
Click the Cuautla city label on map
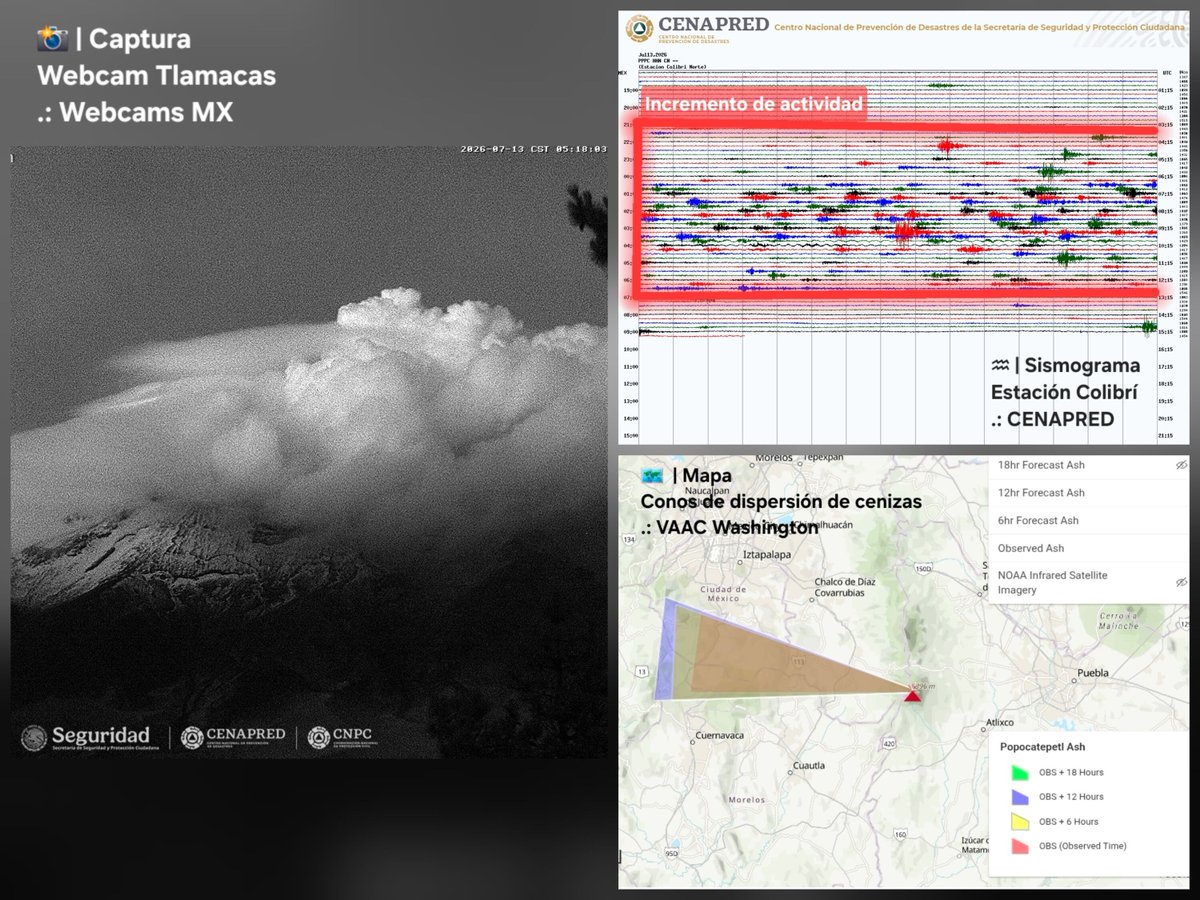tap(807, 766)
